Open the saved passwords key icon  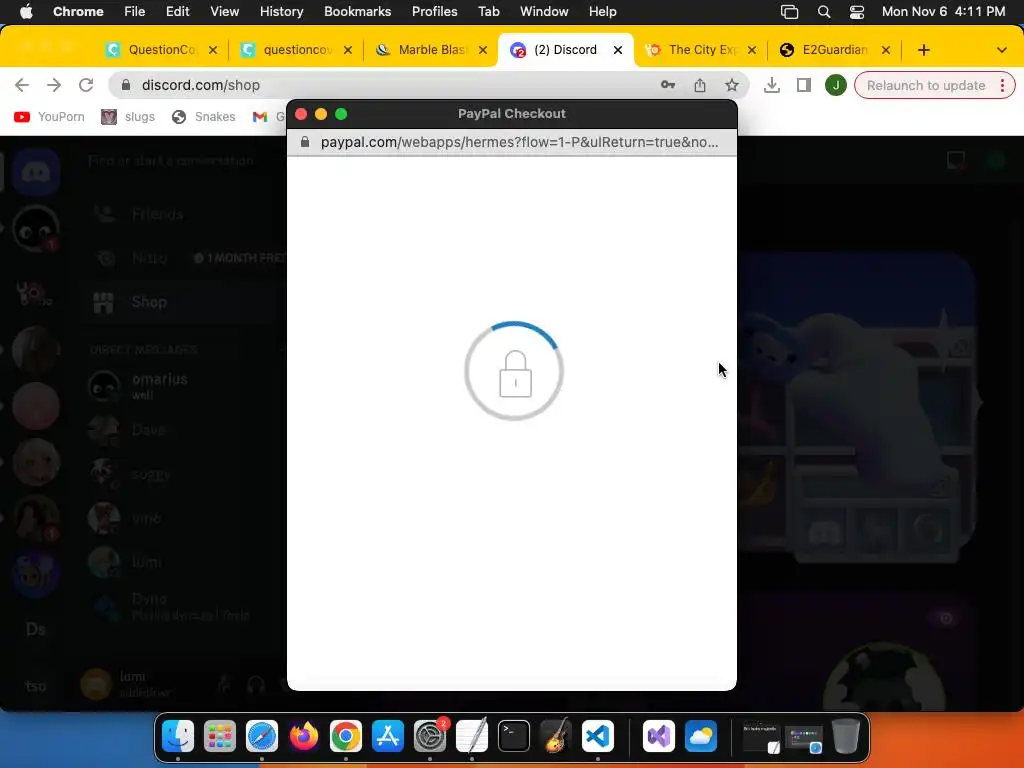(x=667, y=85)
